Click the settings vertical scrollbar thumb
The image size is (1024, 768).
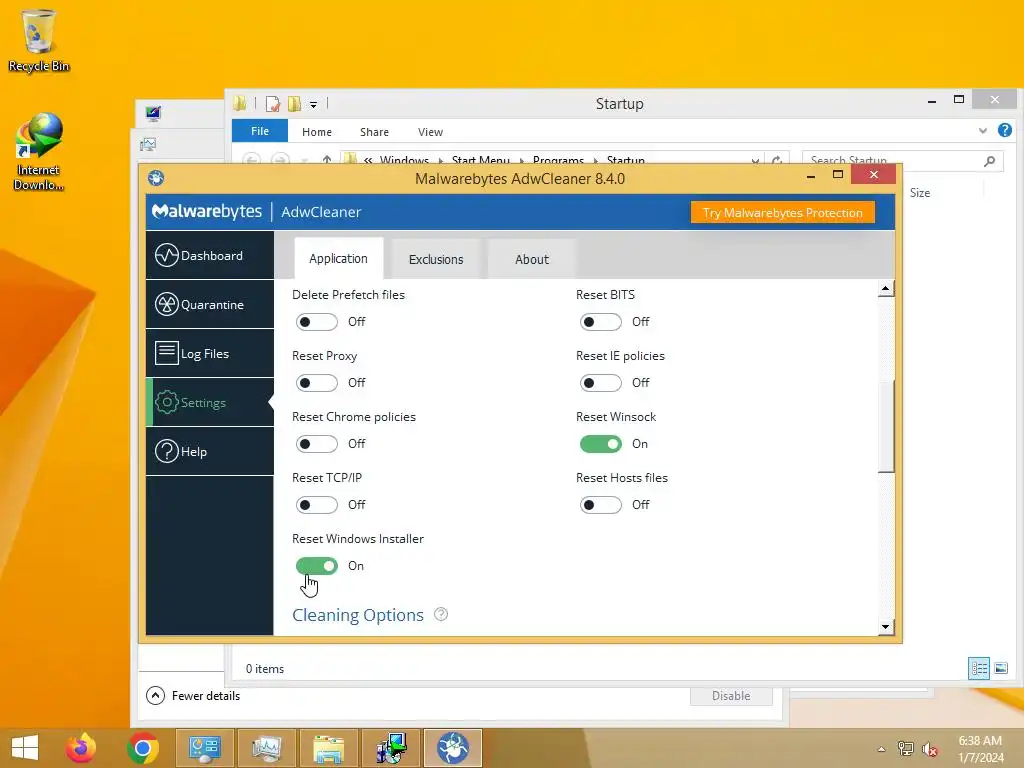[886, 425]
